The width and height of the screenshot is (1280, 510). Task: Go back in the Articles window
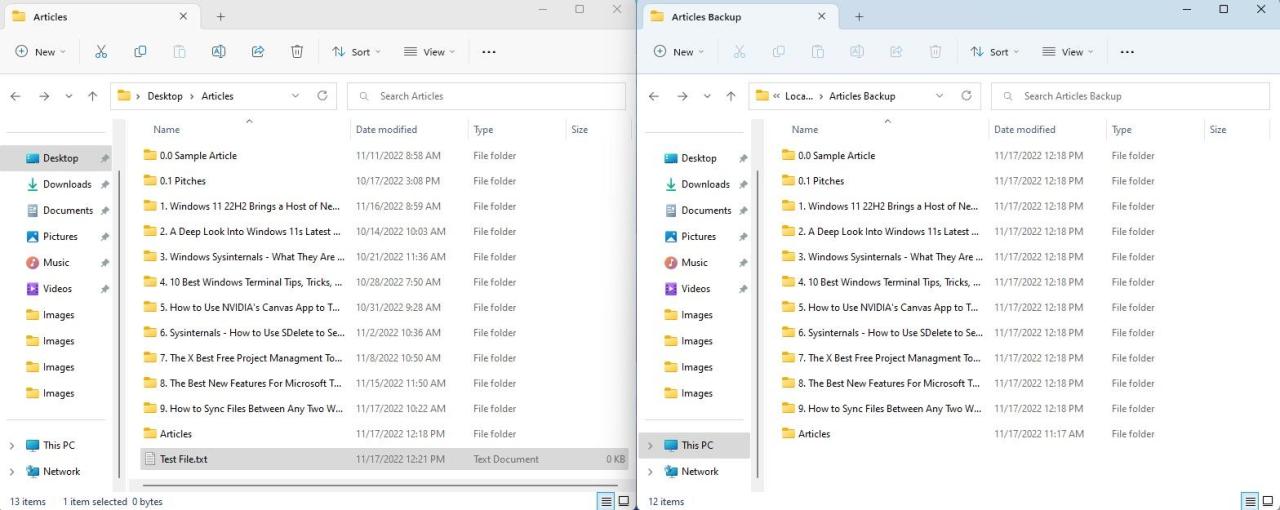[x=15, y=96]
